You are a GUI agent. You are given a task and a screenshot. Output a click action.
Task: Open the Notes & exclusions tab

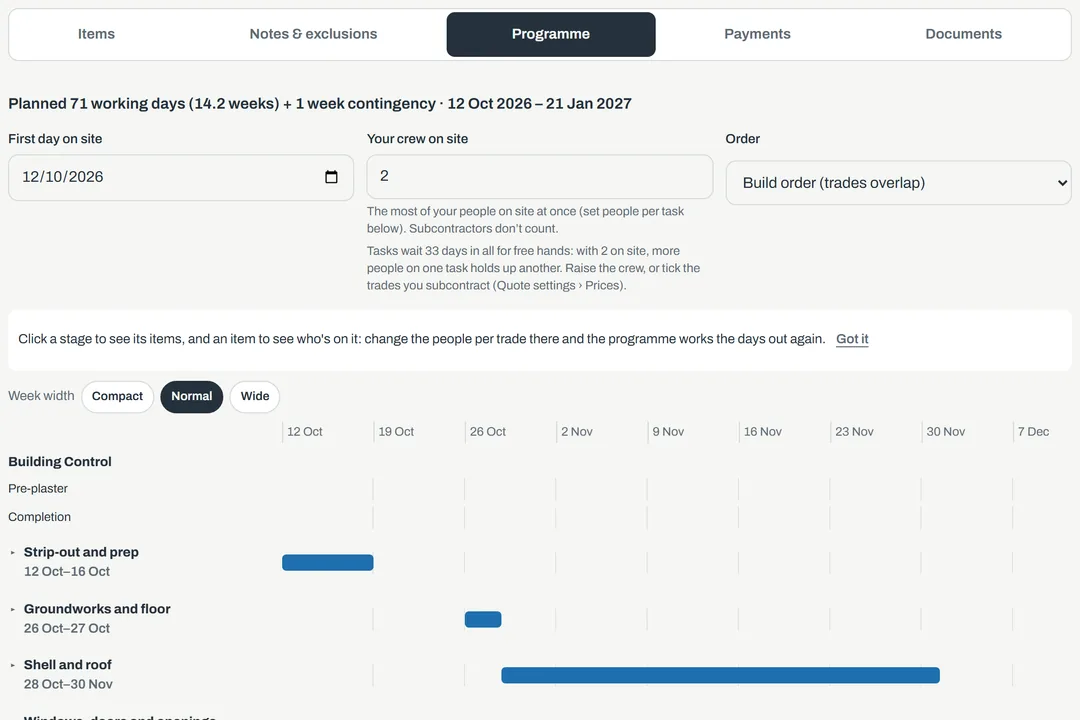313,34
